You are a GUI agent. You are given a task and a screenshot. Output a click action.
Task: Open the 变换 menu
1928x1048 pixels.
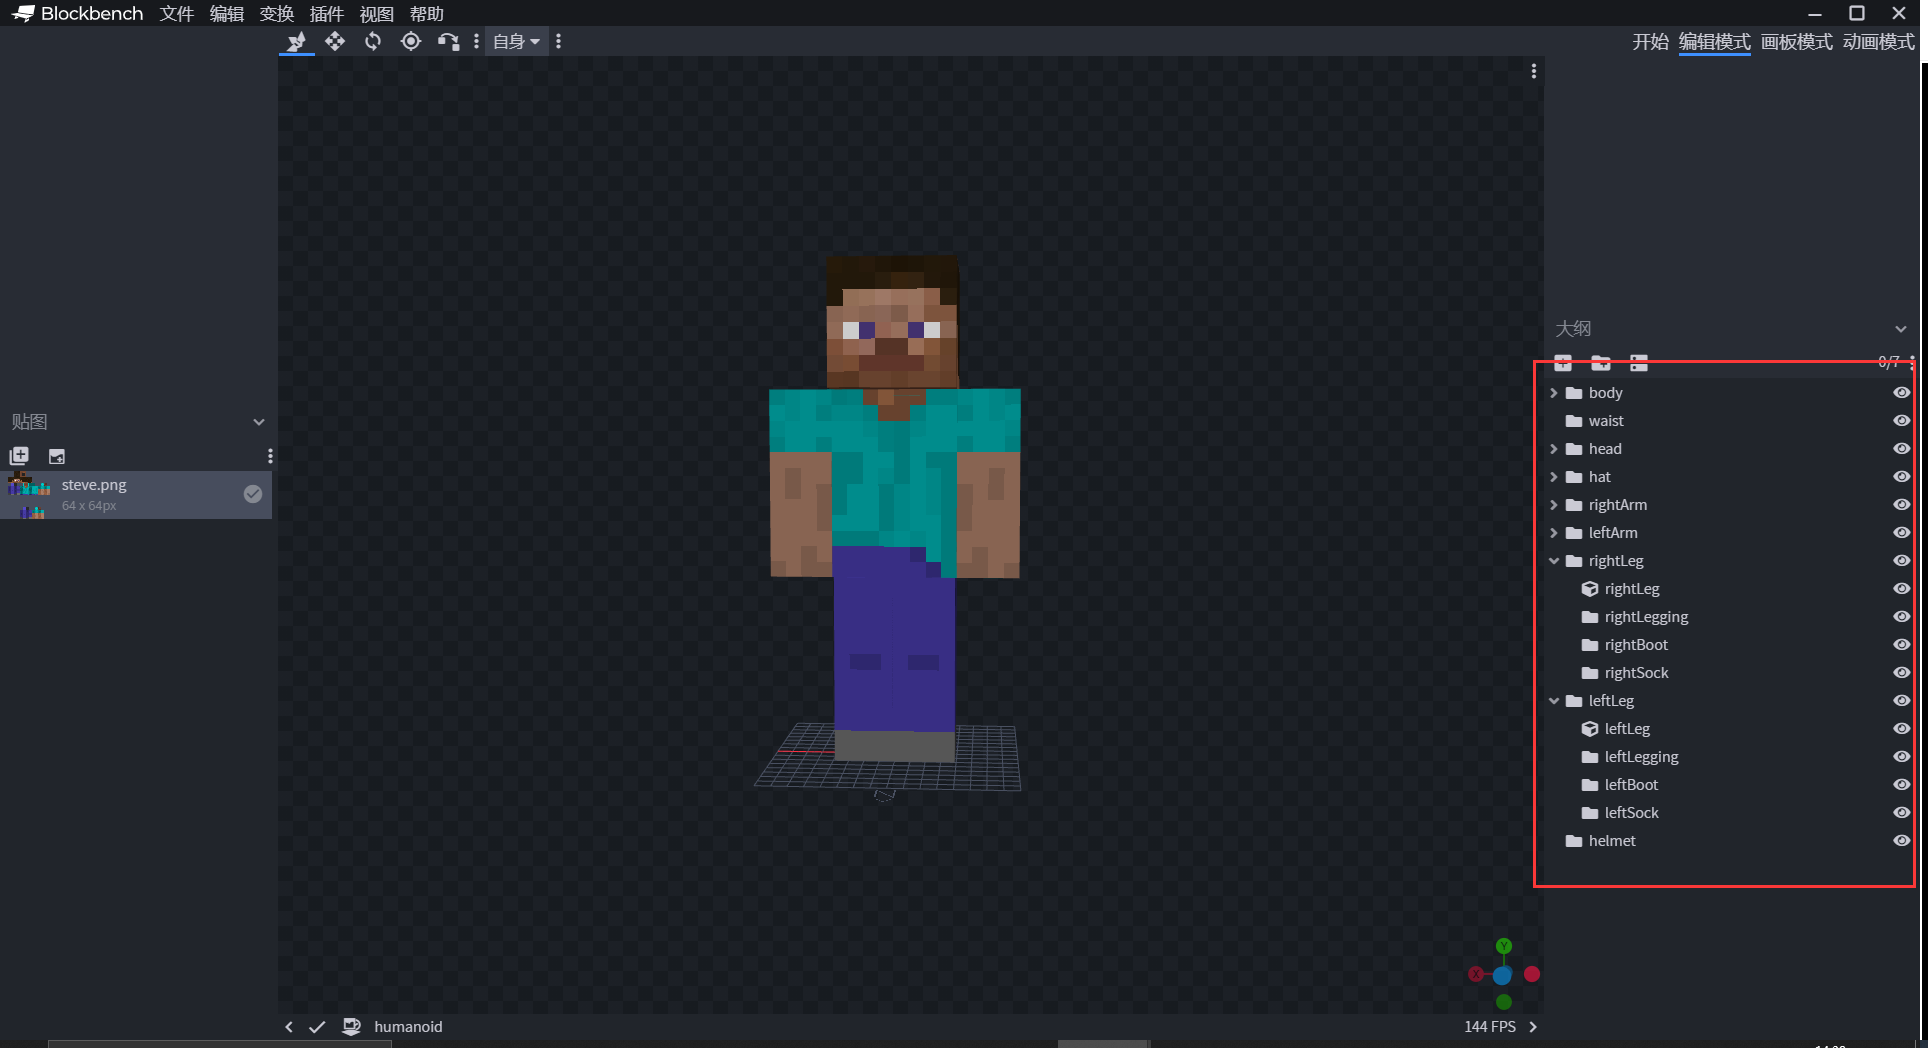(x=277, y=14)
